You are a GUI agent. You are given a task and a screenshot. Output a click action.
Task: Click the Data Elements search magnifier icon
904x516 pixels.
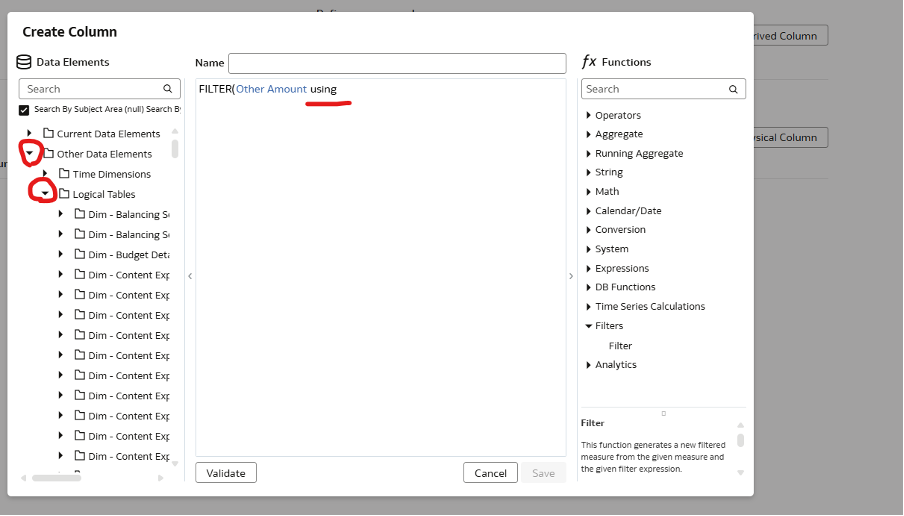(x=168, y=89)
